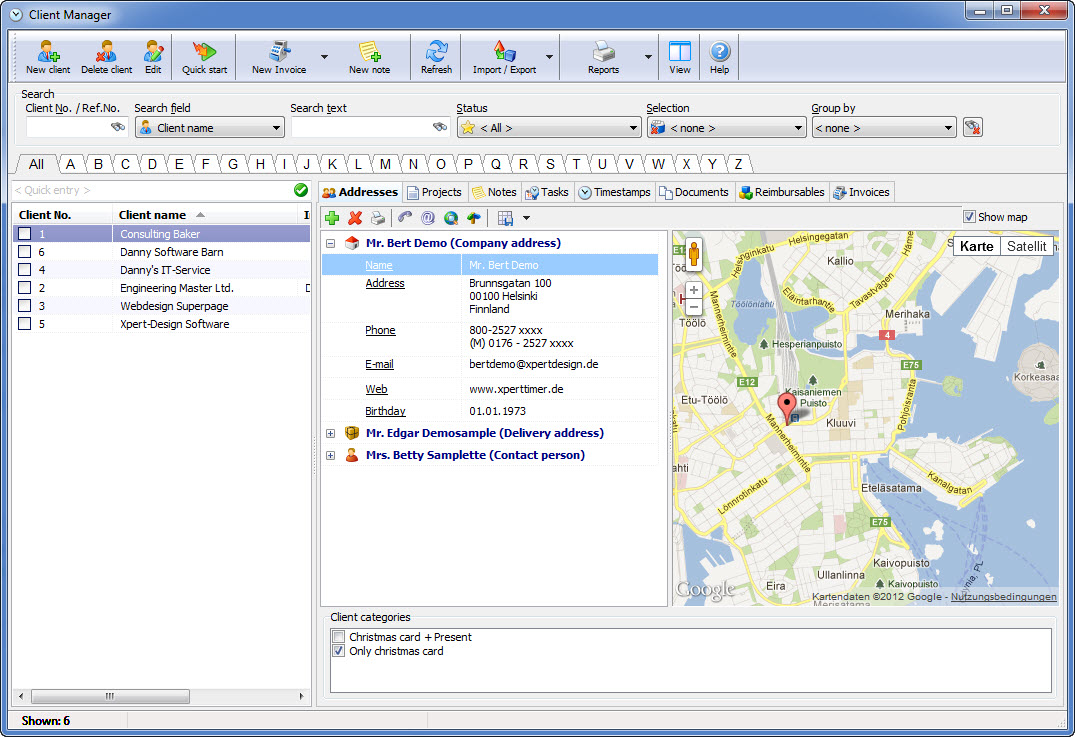This screenshot has width=1075, height=737.
Task: Delete the selected address with the red X
Action: (355, 218)
